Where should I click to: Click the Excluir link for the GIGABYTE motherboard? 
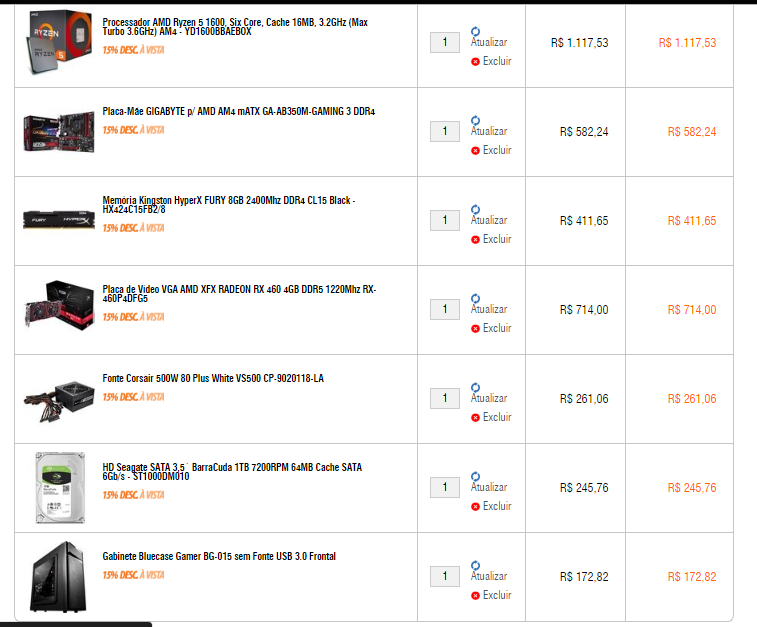tap(497, 150)
